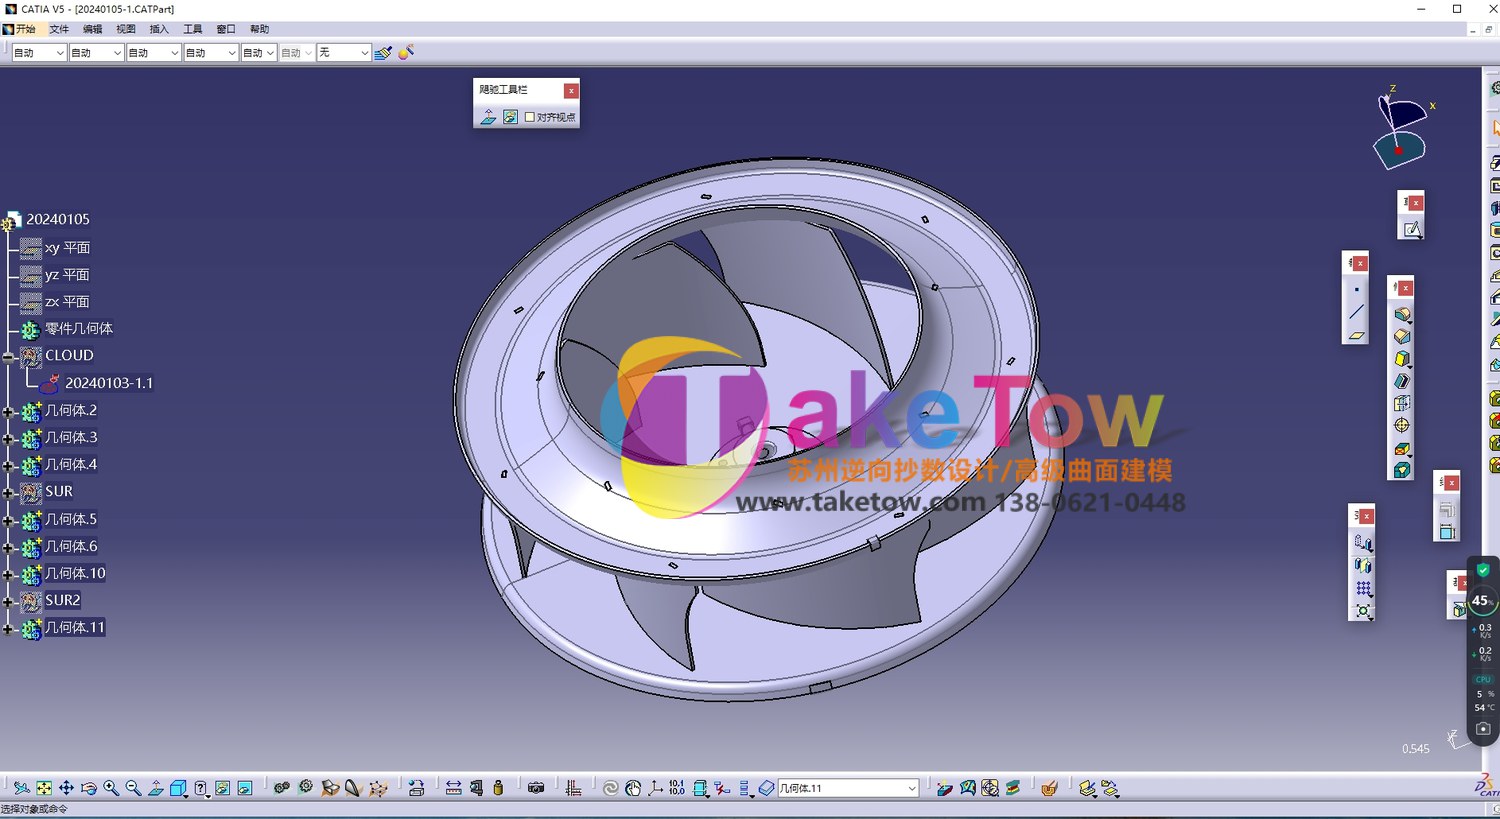This screenshot has width=1500, height=819.
Task: Expand the 几何体.10 tree node
Action: tap(8, 574)
